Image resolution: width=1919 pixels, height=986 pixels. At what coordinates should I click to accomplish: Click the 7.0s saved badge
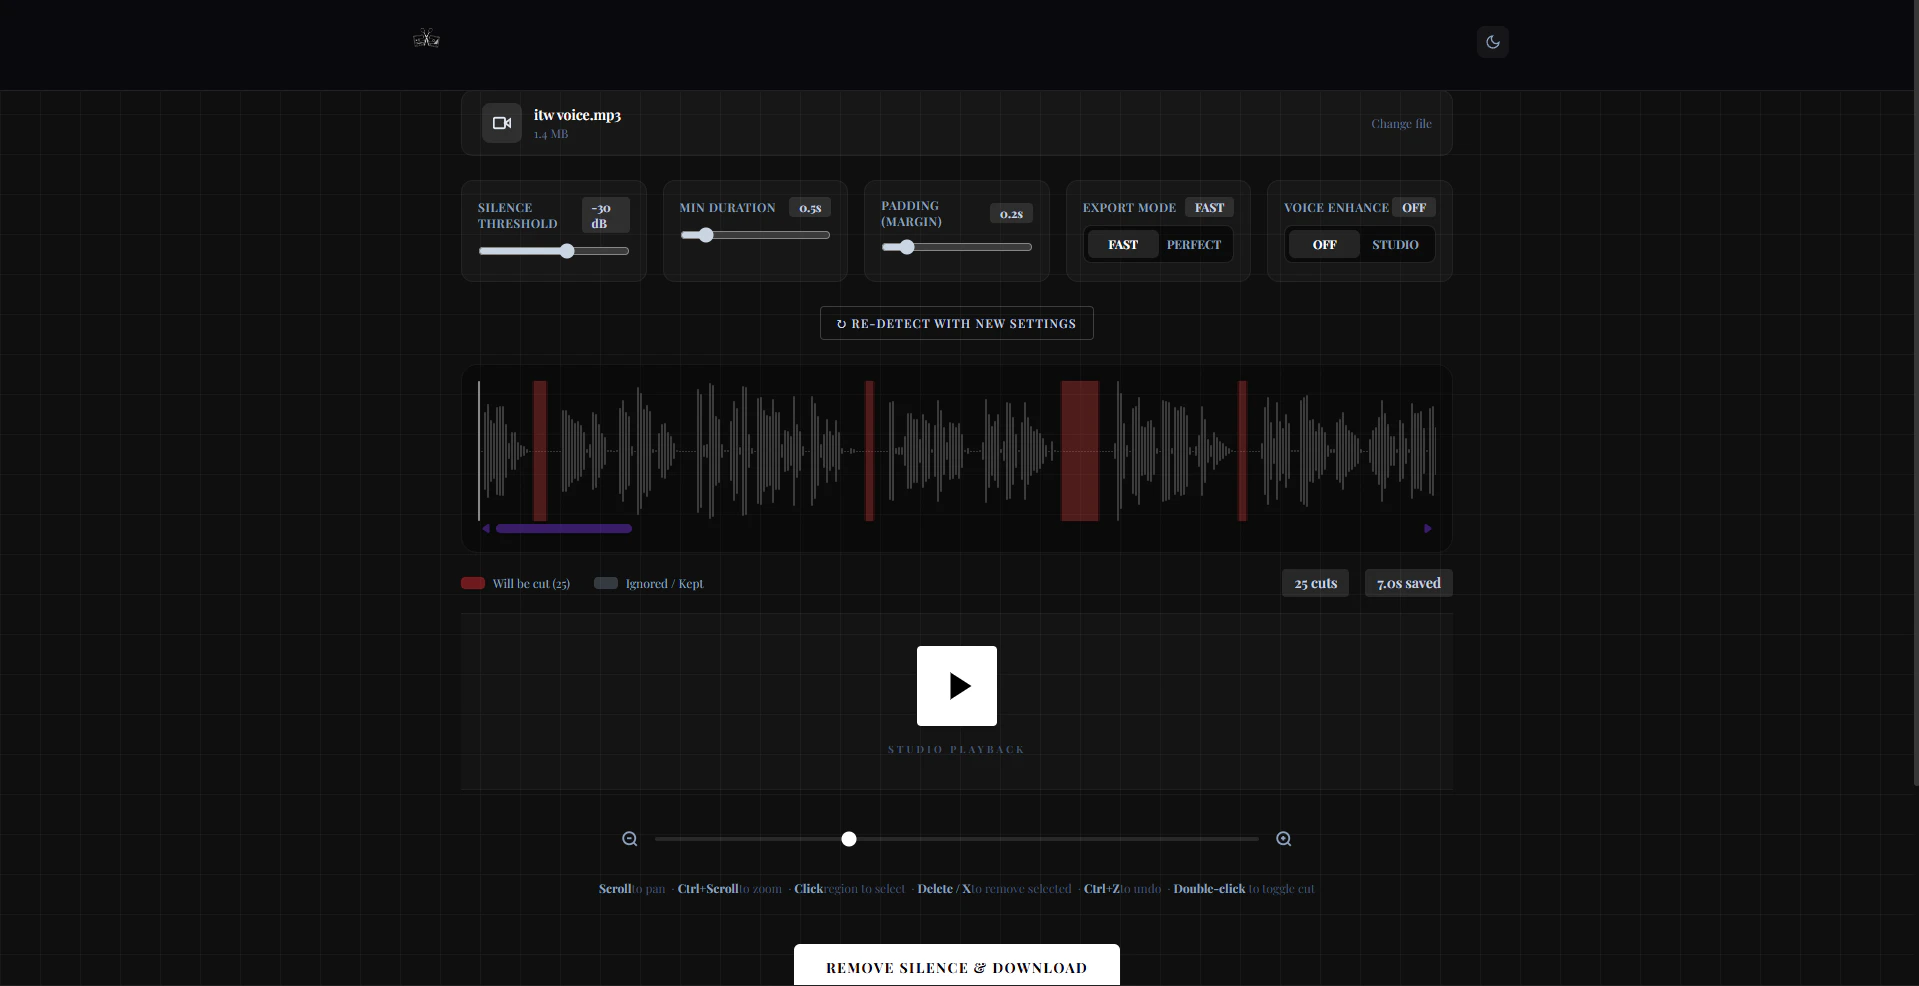(1408, 583)
